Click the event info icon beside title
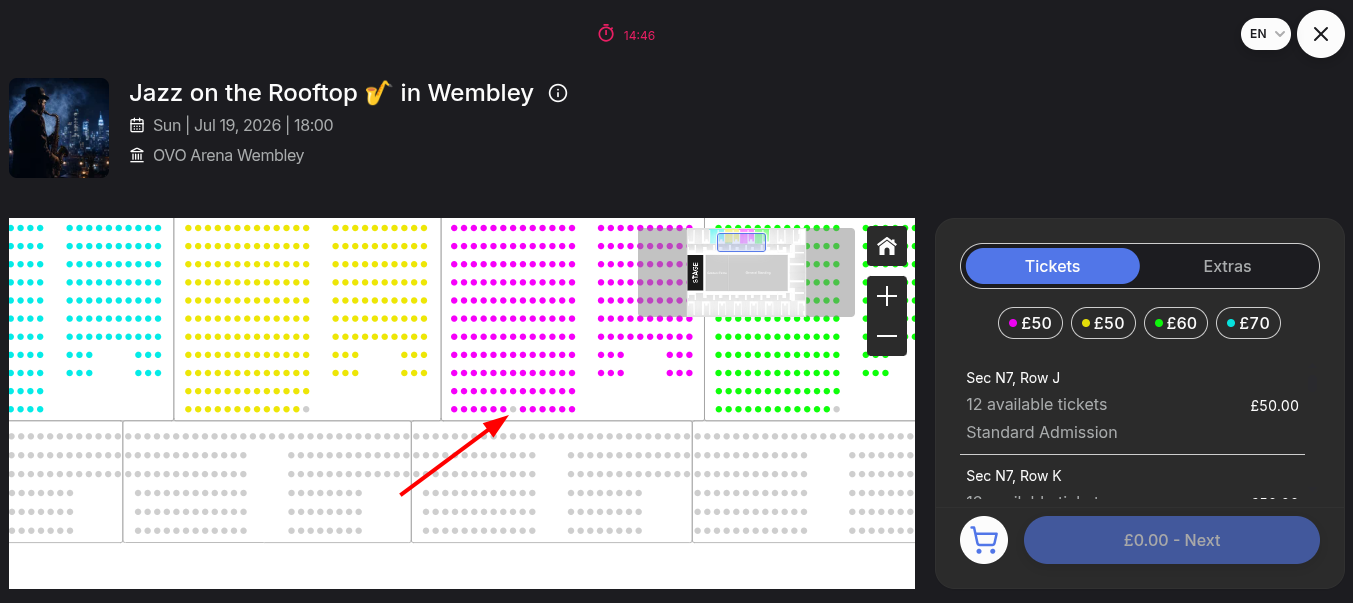The width and height of the screenshot is (1353, 603). click(559, 93)
